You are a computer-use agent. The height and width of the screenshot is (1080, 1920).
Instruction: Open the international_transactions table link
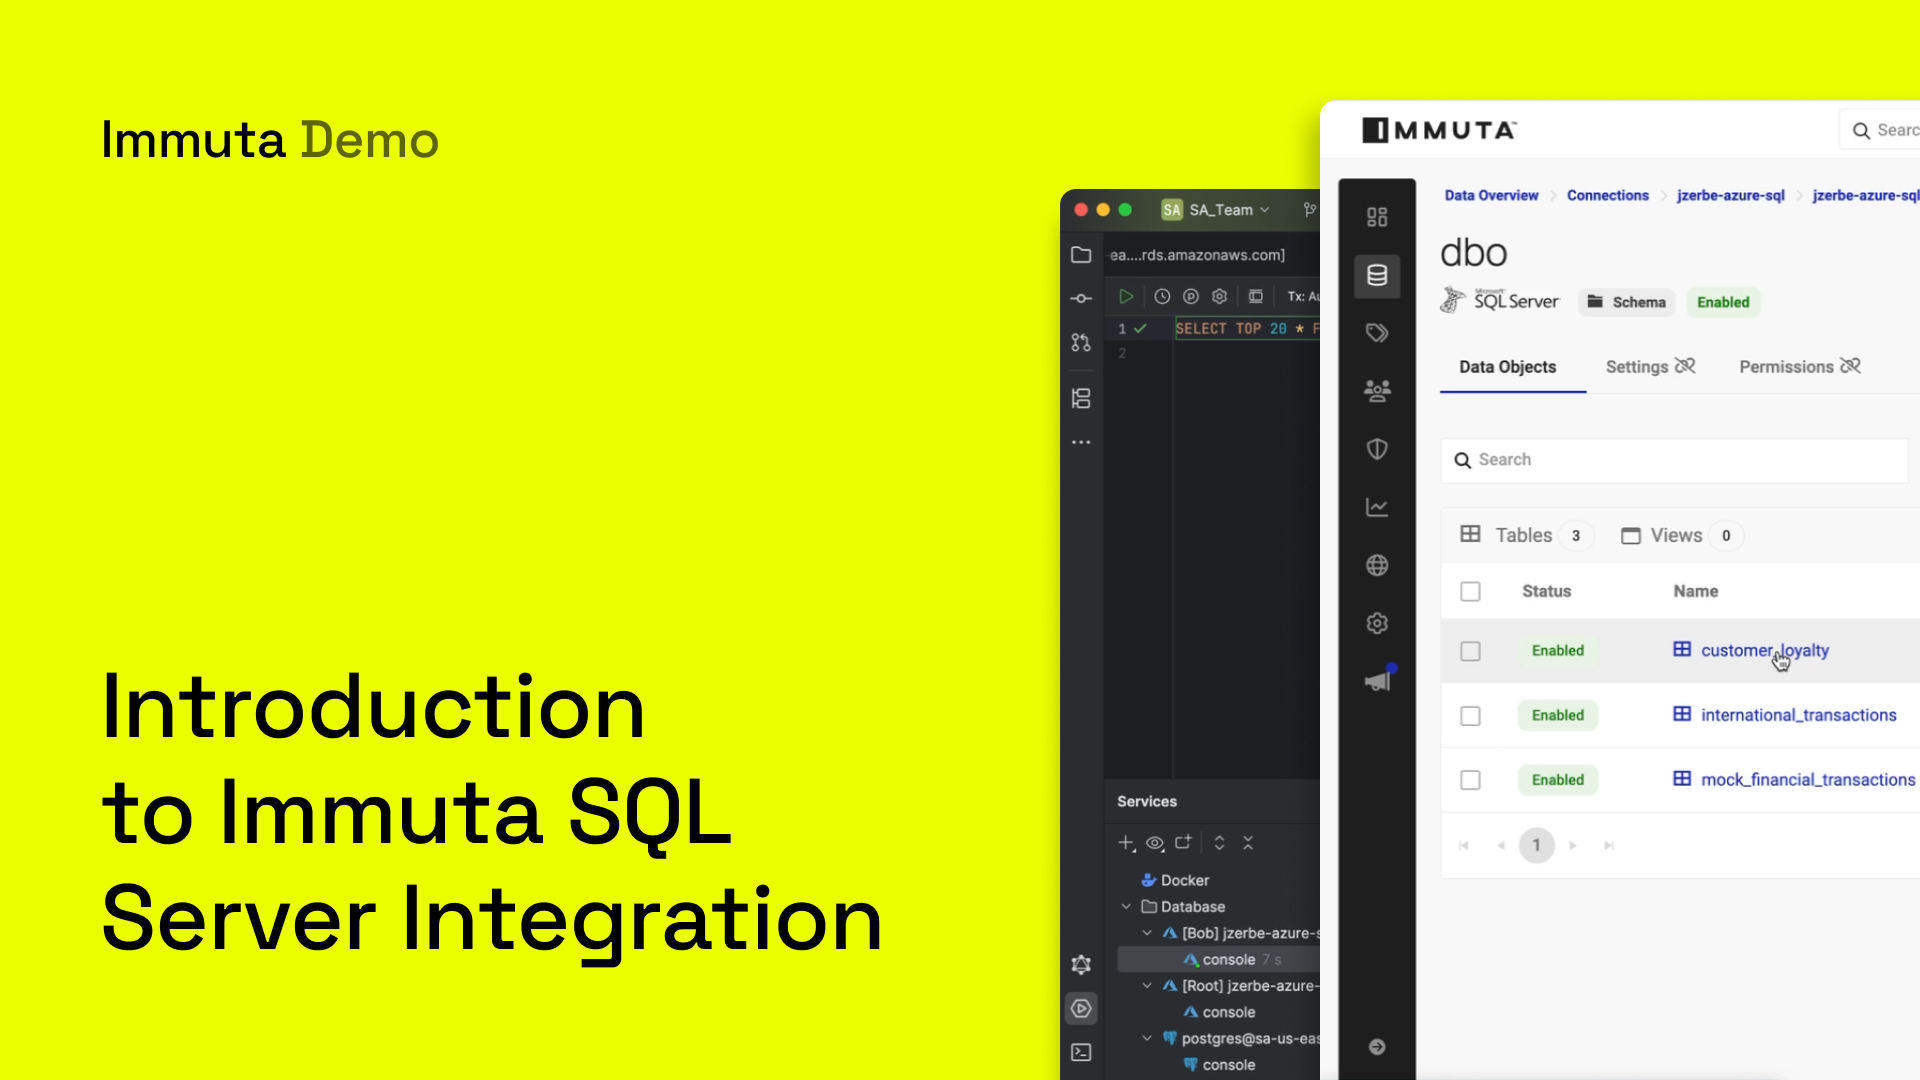1799,715
